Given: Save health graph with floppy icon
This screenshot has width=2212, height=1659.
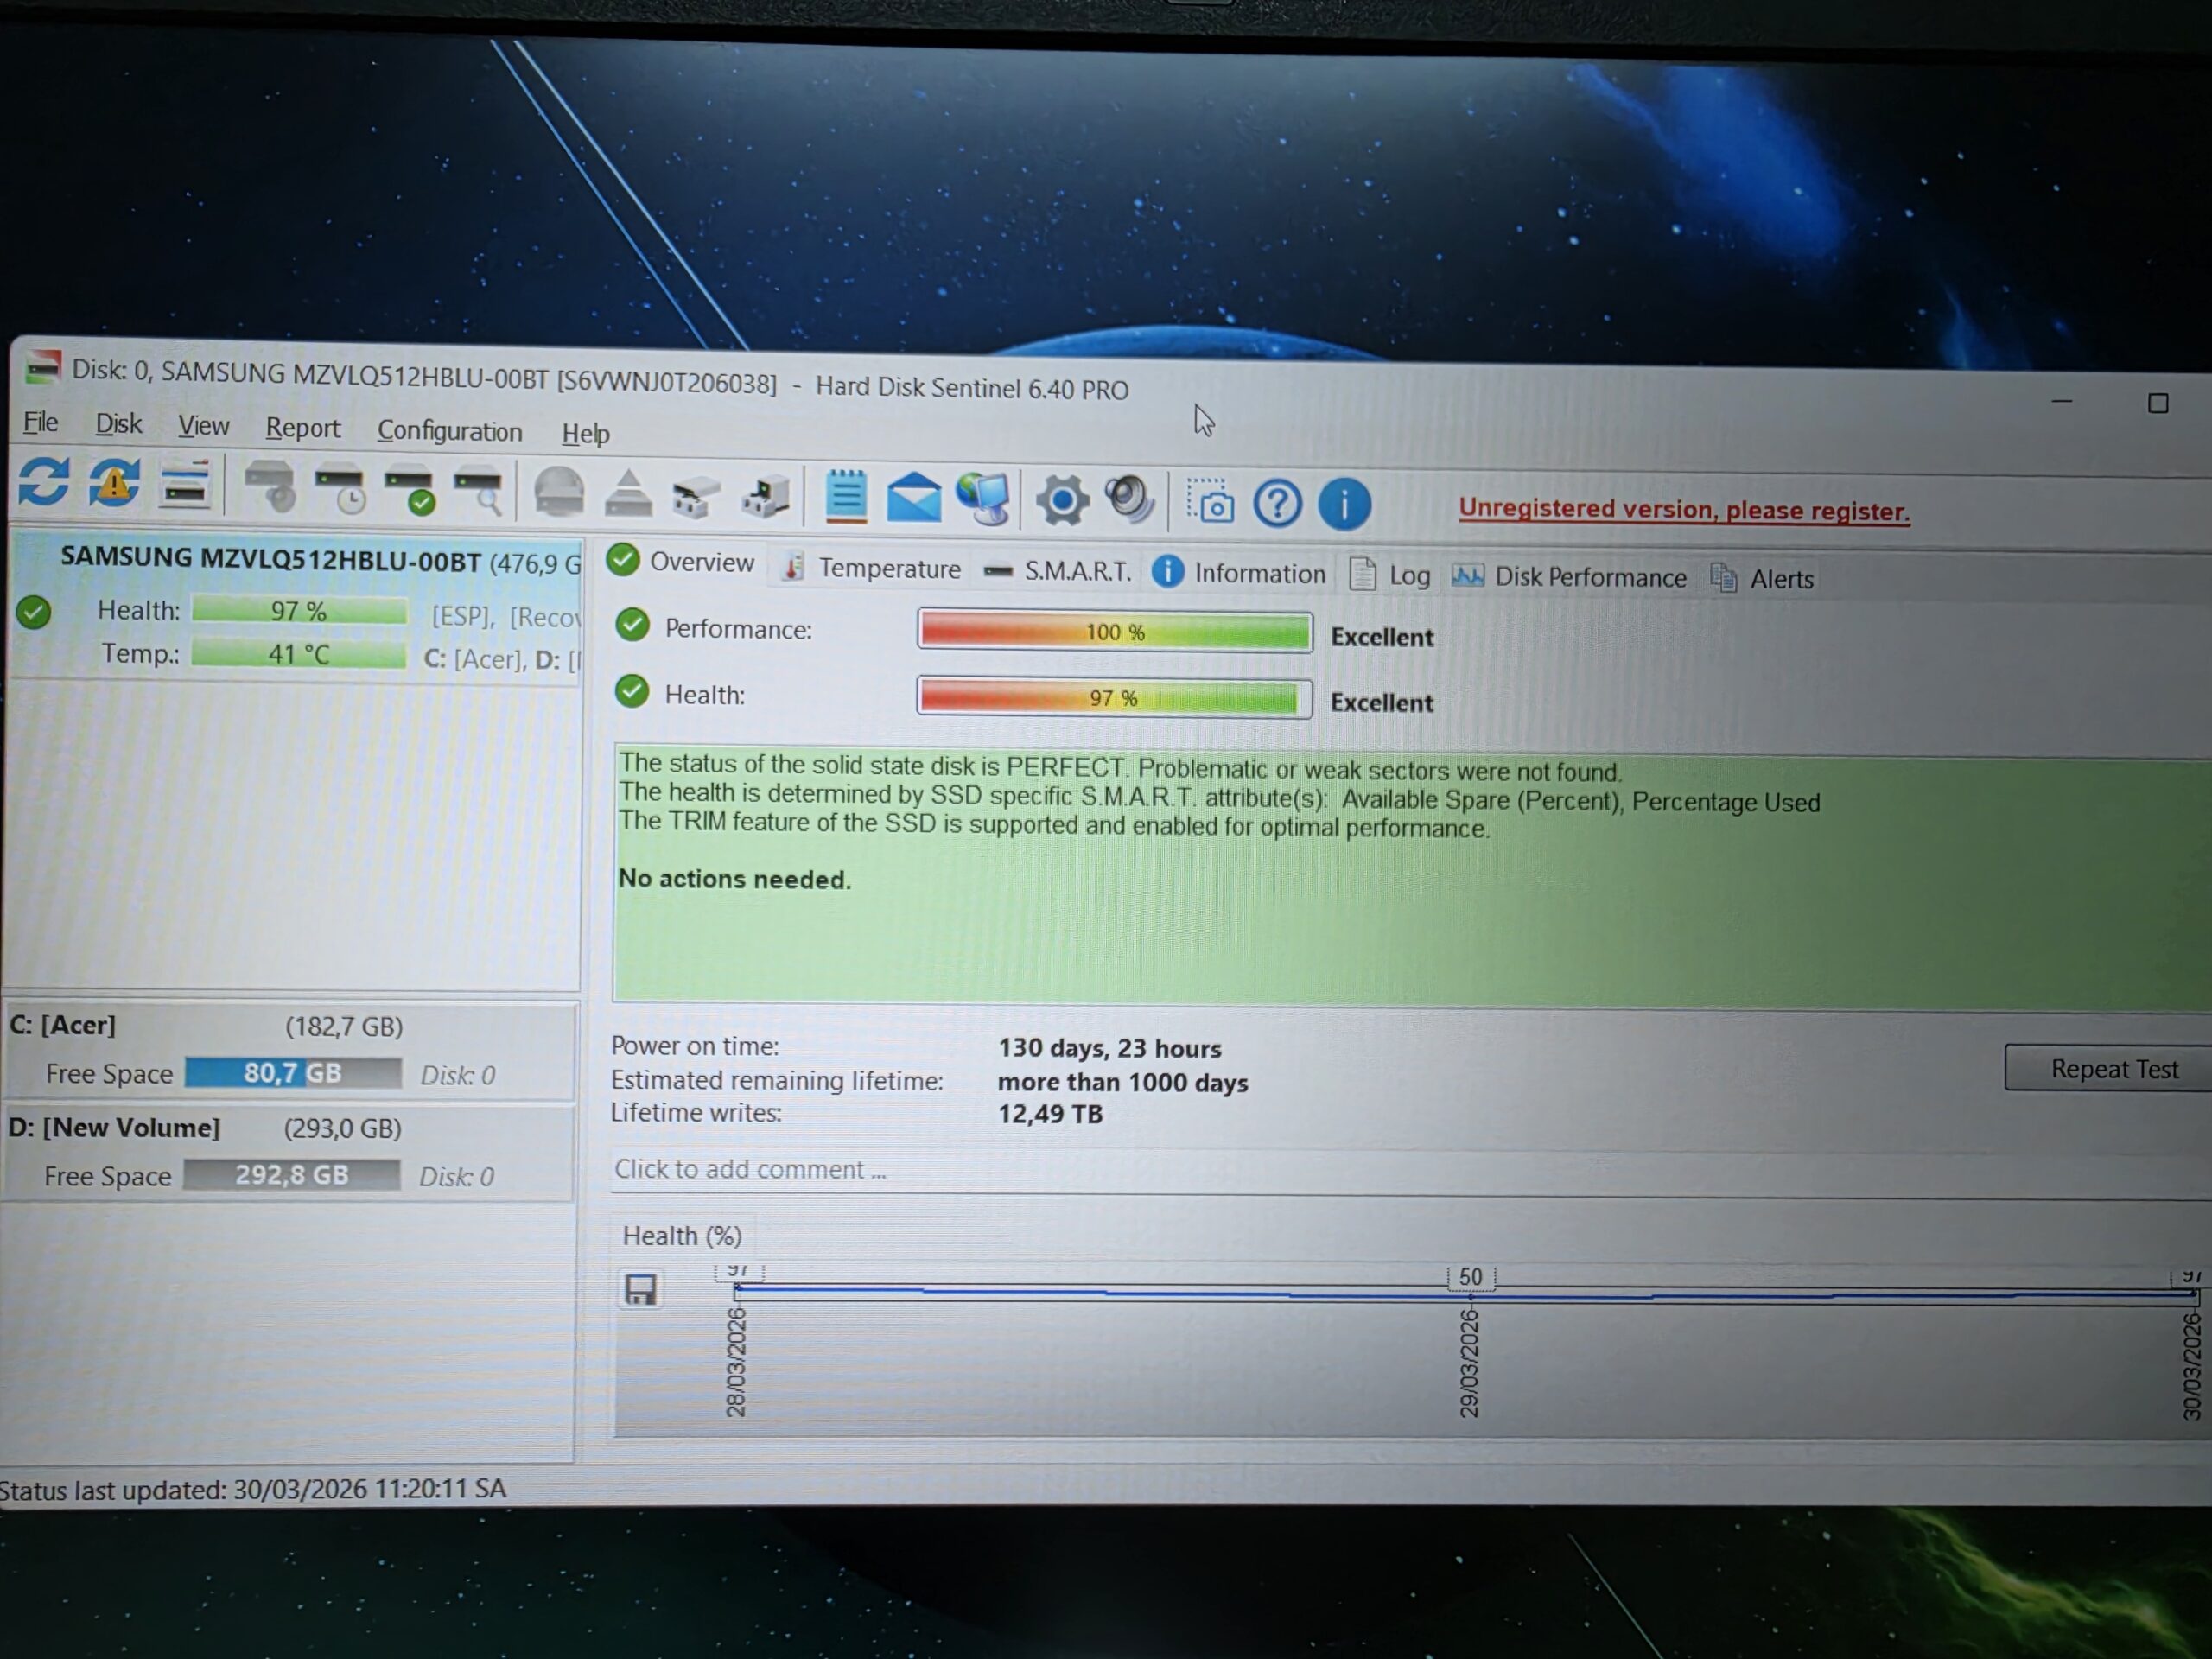Looking at the screenshot, I should coord(641,1290).
